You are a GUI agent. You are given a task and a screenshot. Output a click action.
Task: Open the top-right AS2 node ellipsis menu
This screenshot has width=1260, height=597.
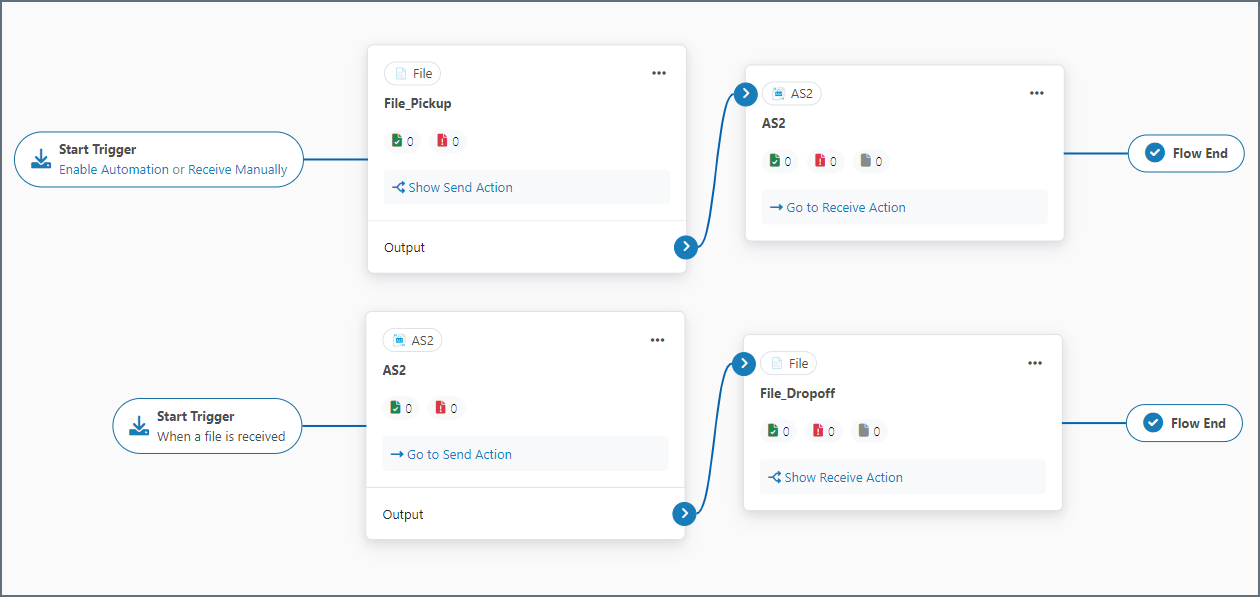(1037, 93)
